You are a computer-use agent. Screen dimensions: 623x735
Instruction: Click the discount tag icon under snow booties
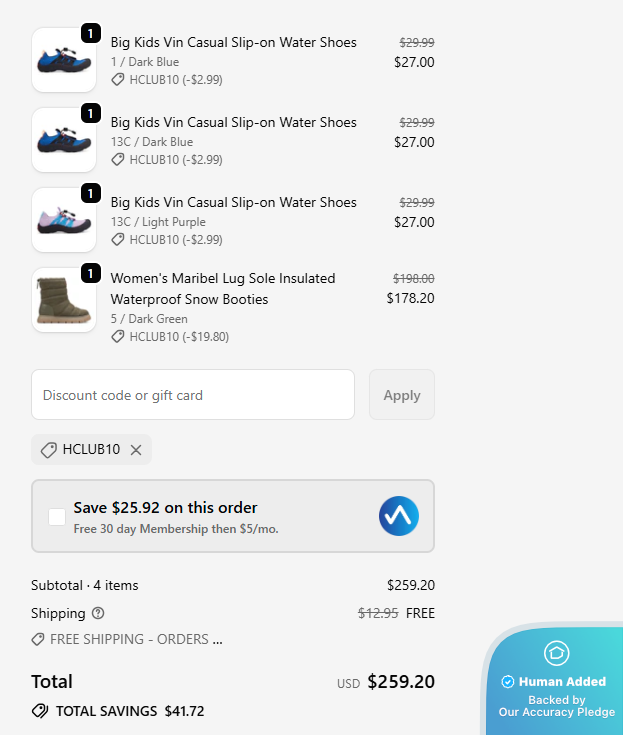pos(118,337)
